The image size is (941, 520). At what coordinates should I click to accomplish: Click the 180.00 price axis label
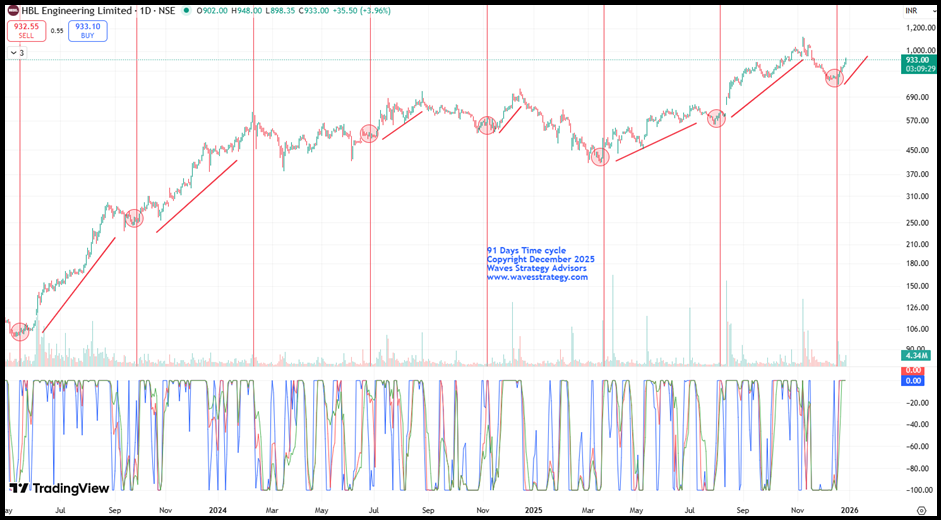pyautogui.click(x=916, y=264)
